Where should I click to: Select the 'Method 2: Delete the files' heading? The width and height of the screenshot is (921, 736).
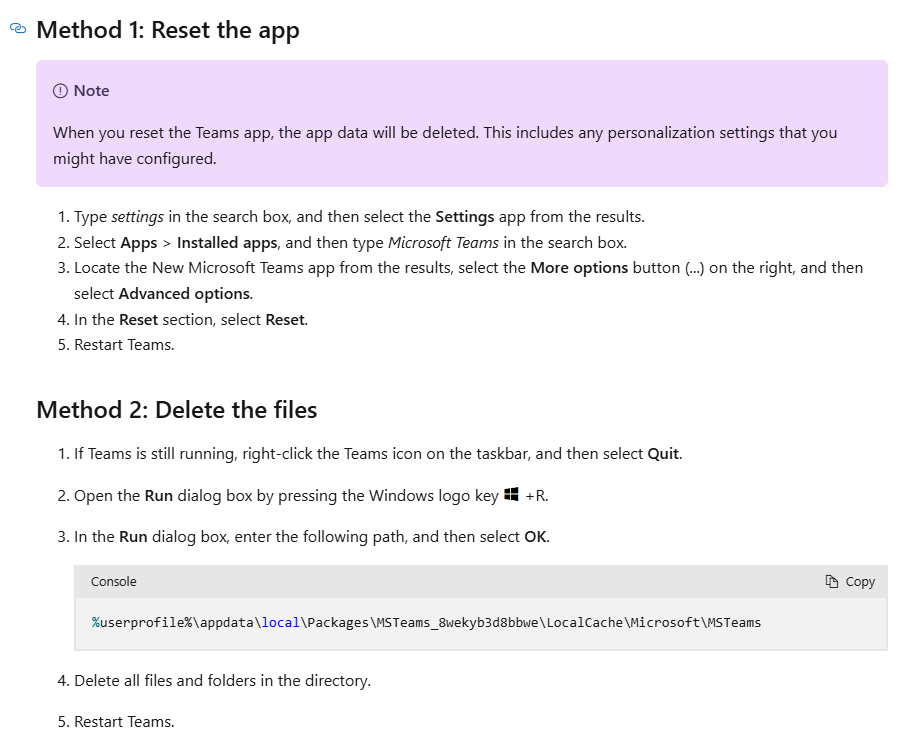(176, 410)
